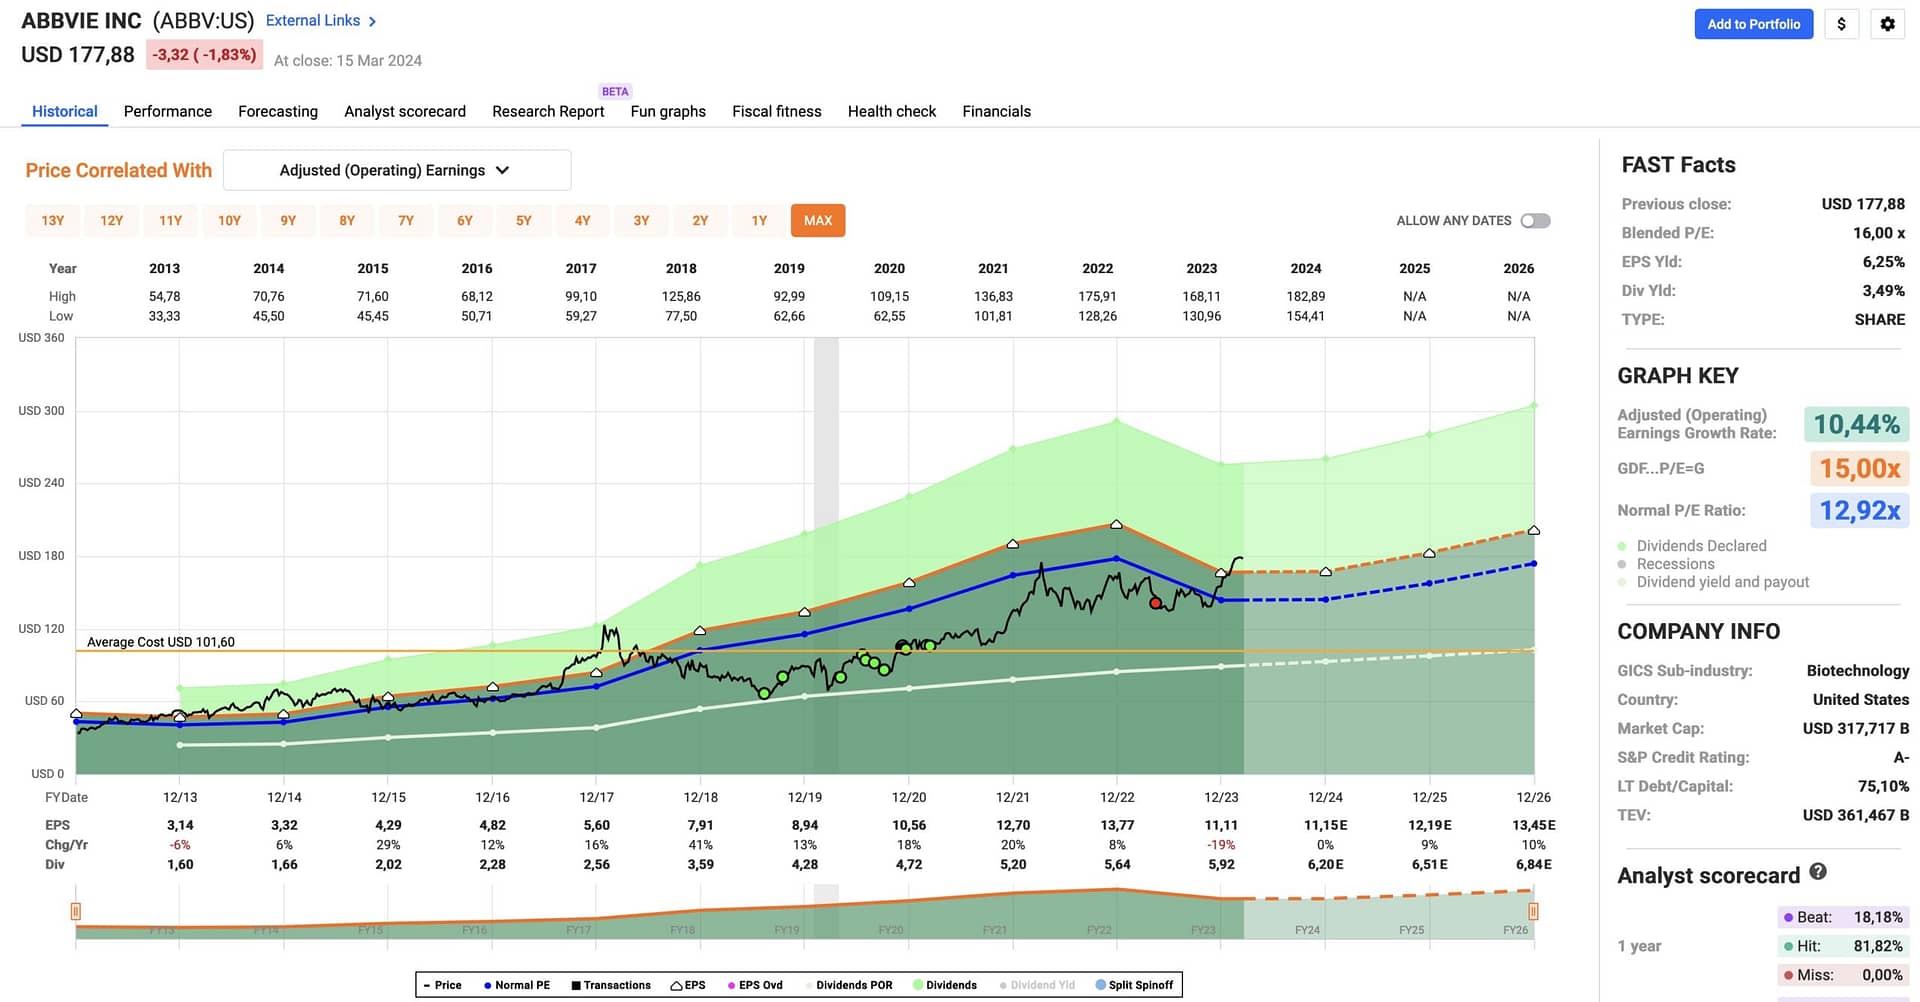Toggle Dividend yield and payout option
The height and width of the screenshot is (1002, 1920).
click(x=1713, y=582)
